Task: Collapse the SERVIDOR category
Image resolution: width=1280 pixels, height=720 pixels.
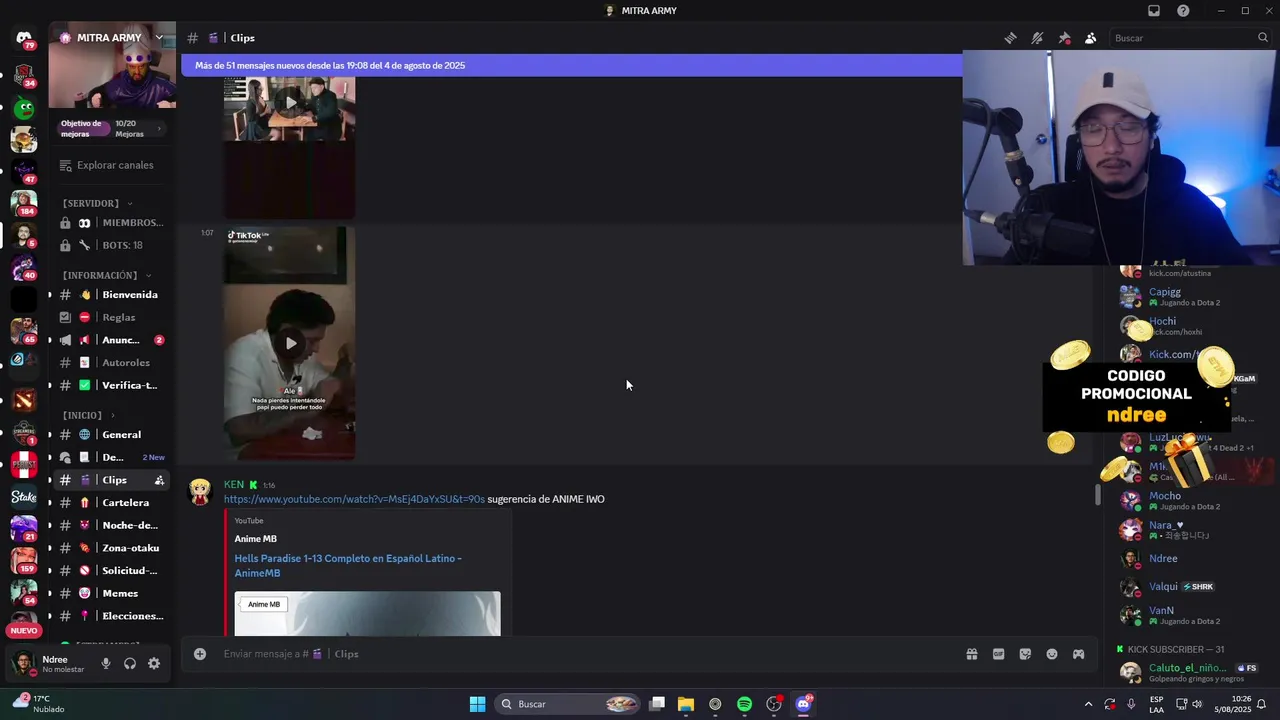Action: [97, 203]
